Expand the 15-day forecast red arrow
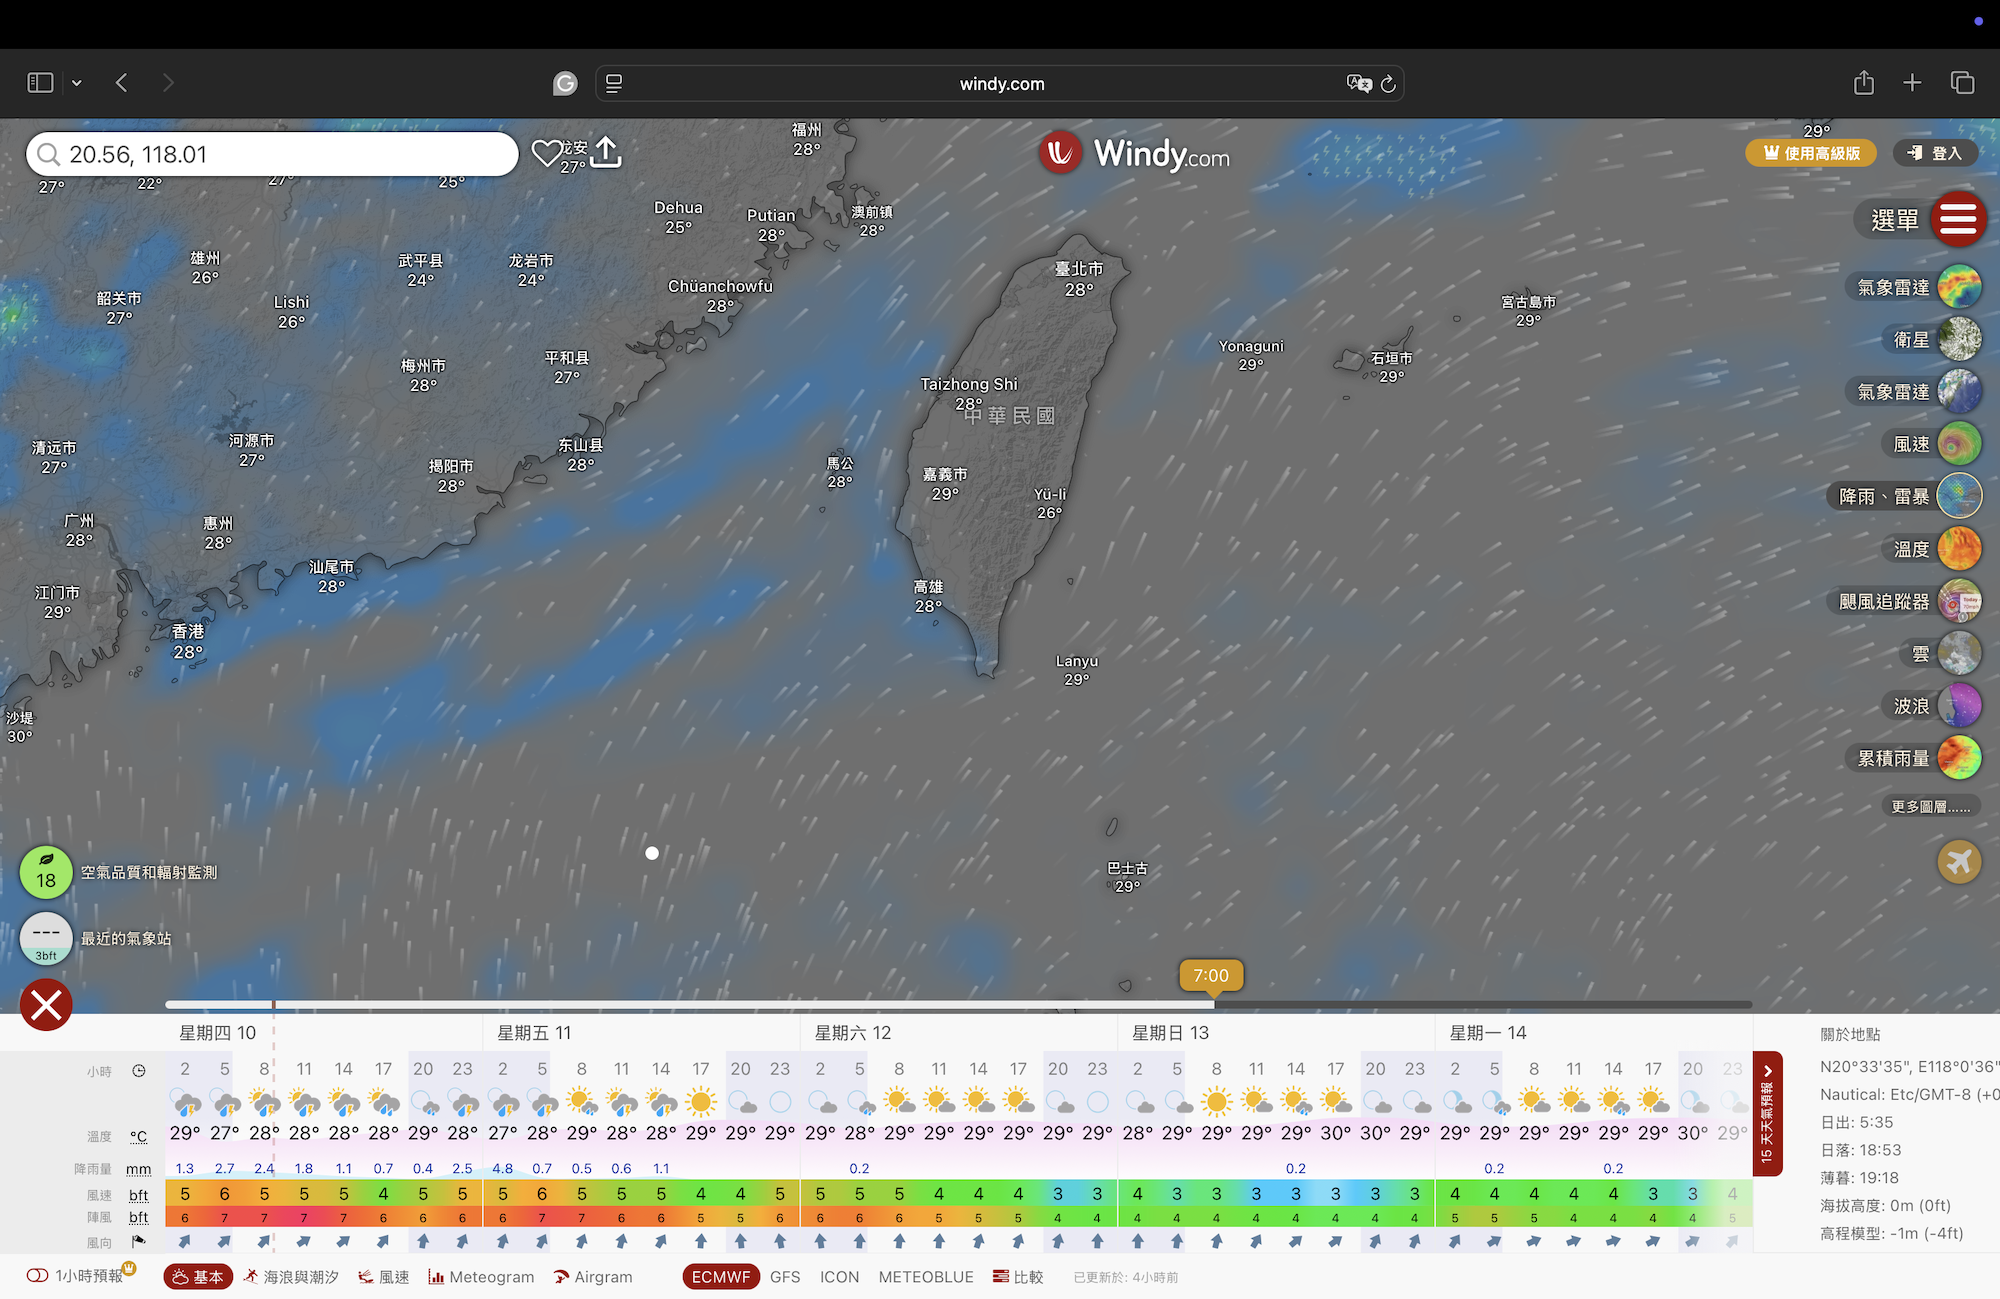Screen dimensions: 2000x1299 click(1767, 1072)
